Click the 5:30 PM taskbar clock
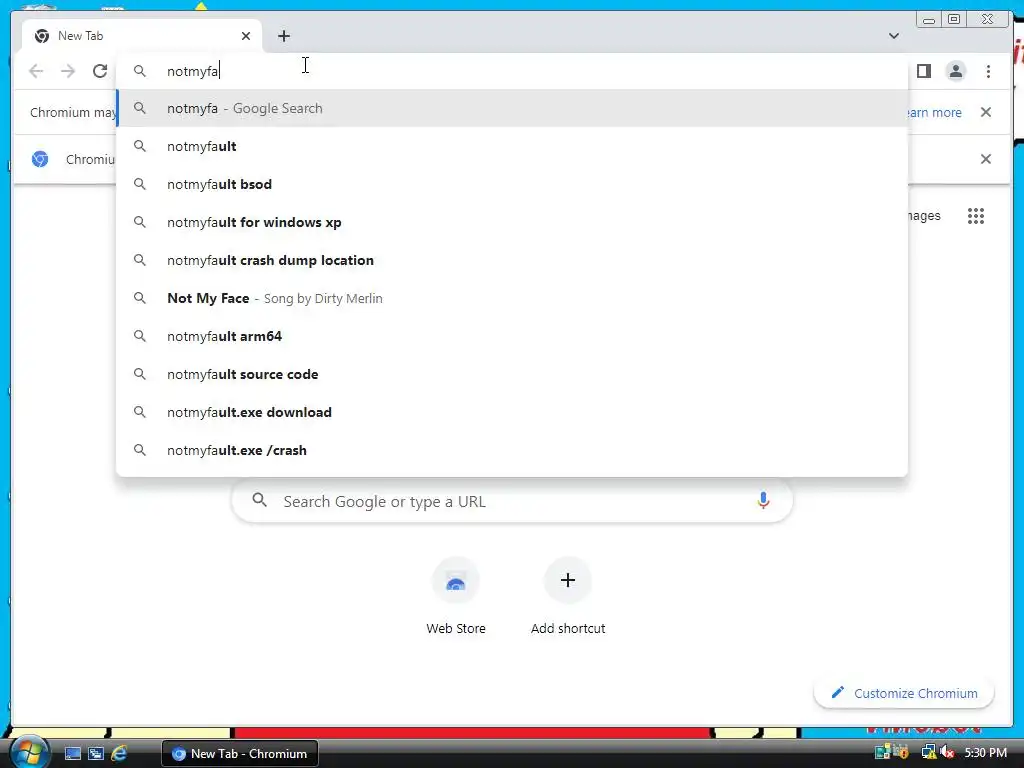This screenshot has width=1024, height=768. 985,753
